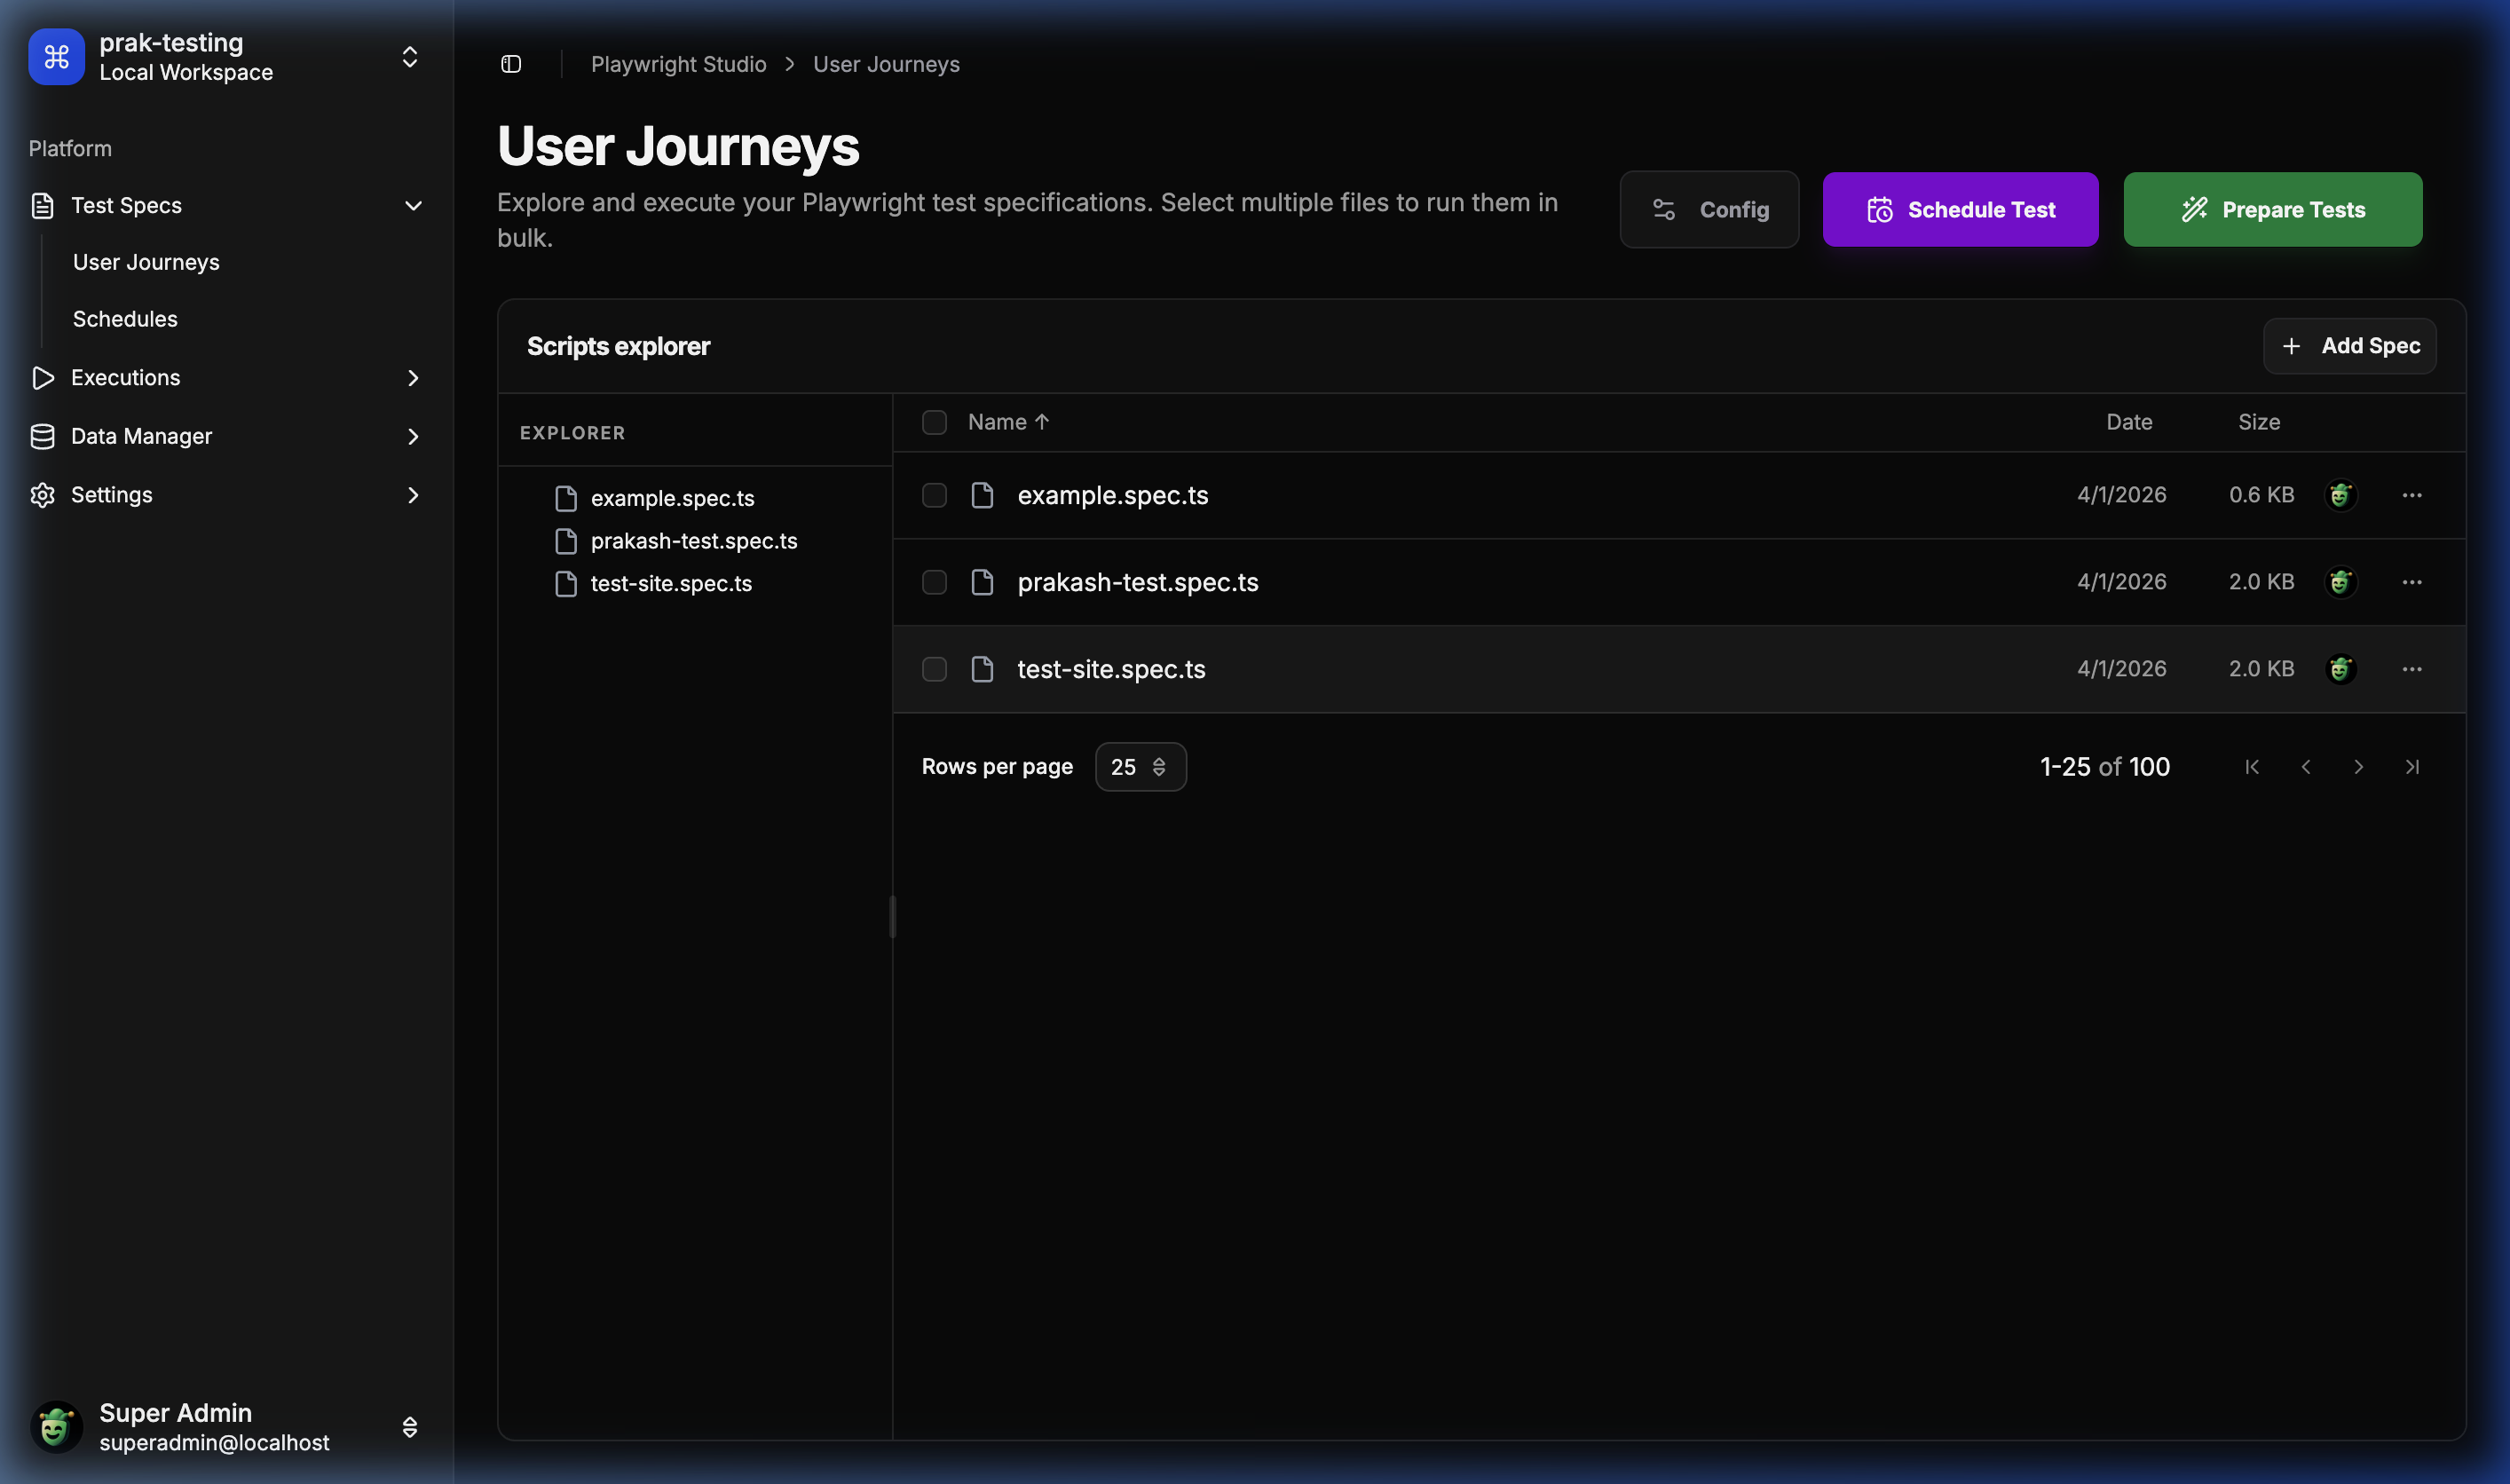Go to the previous page
This screenshot has width=2510, height=1484.
pos(2305,767)
